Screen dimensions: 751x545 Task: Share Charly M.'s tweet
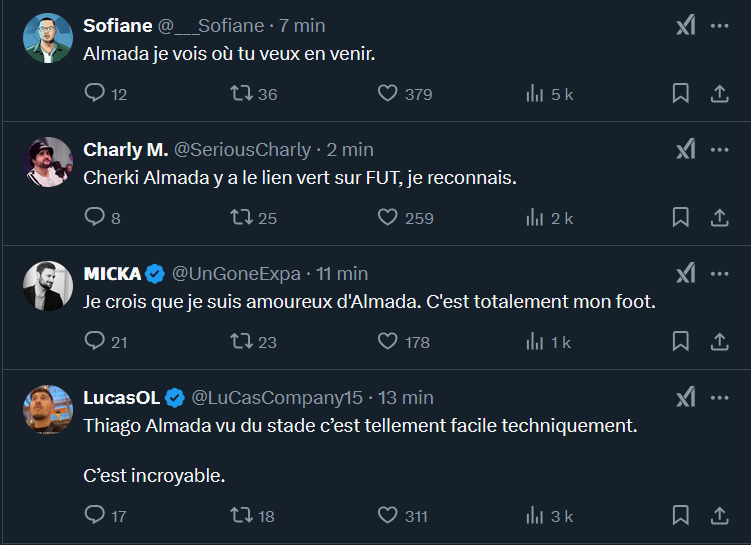point(718,217)
